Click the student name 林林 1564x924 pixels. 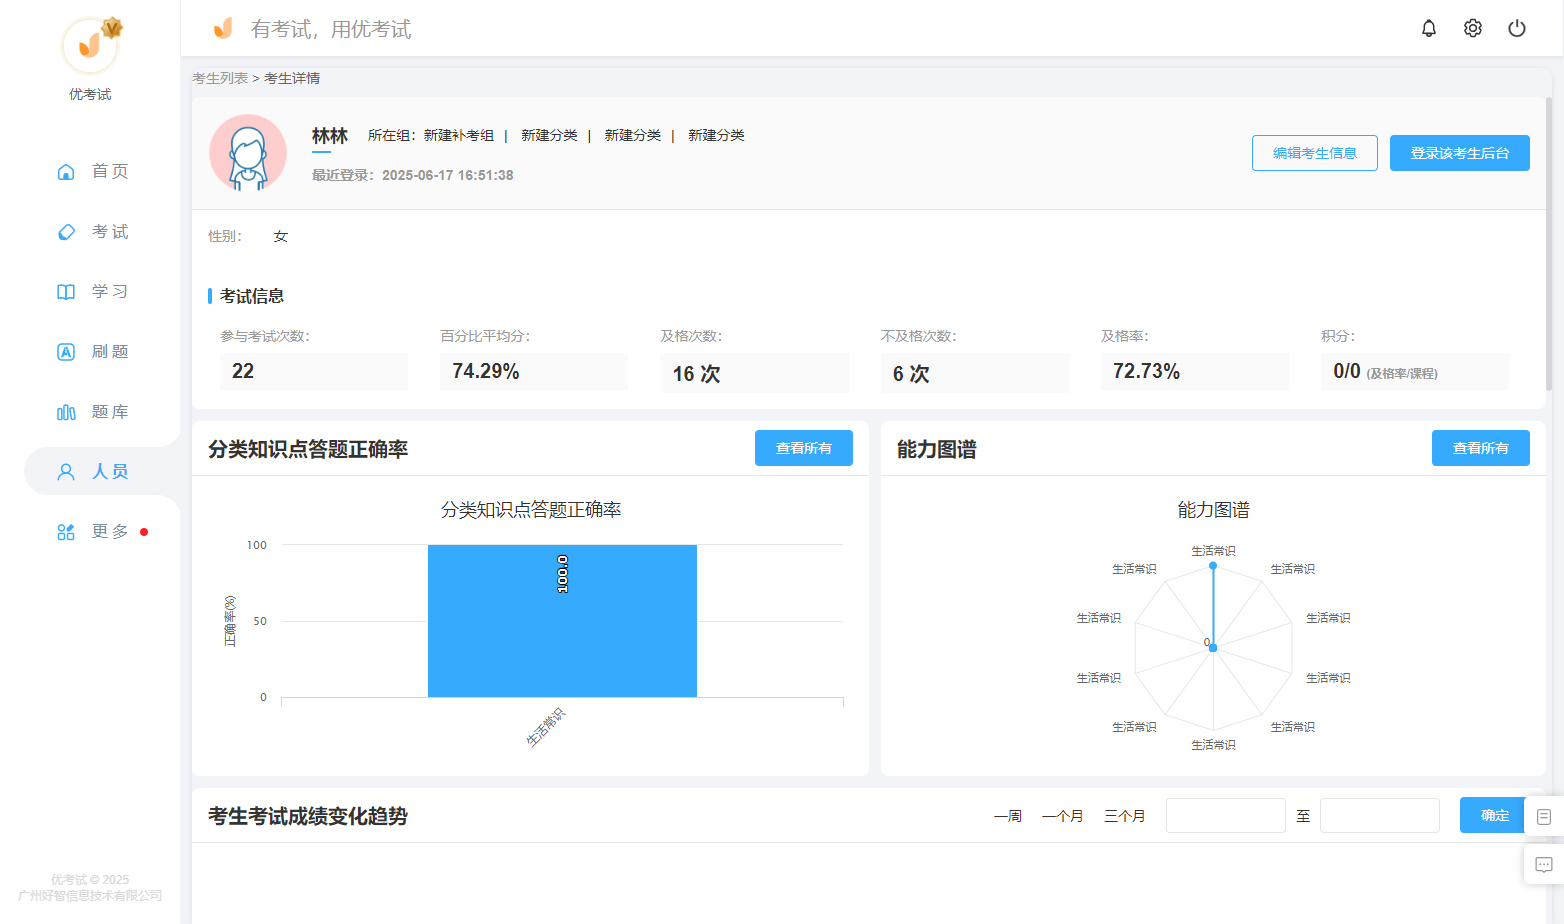330,136
